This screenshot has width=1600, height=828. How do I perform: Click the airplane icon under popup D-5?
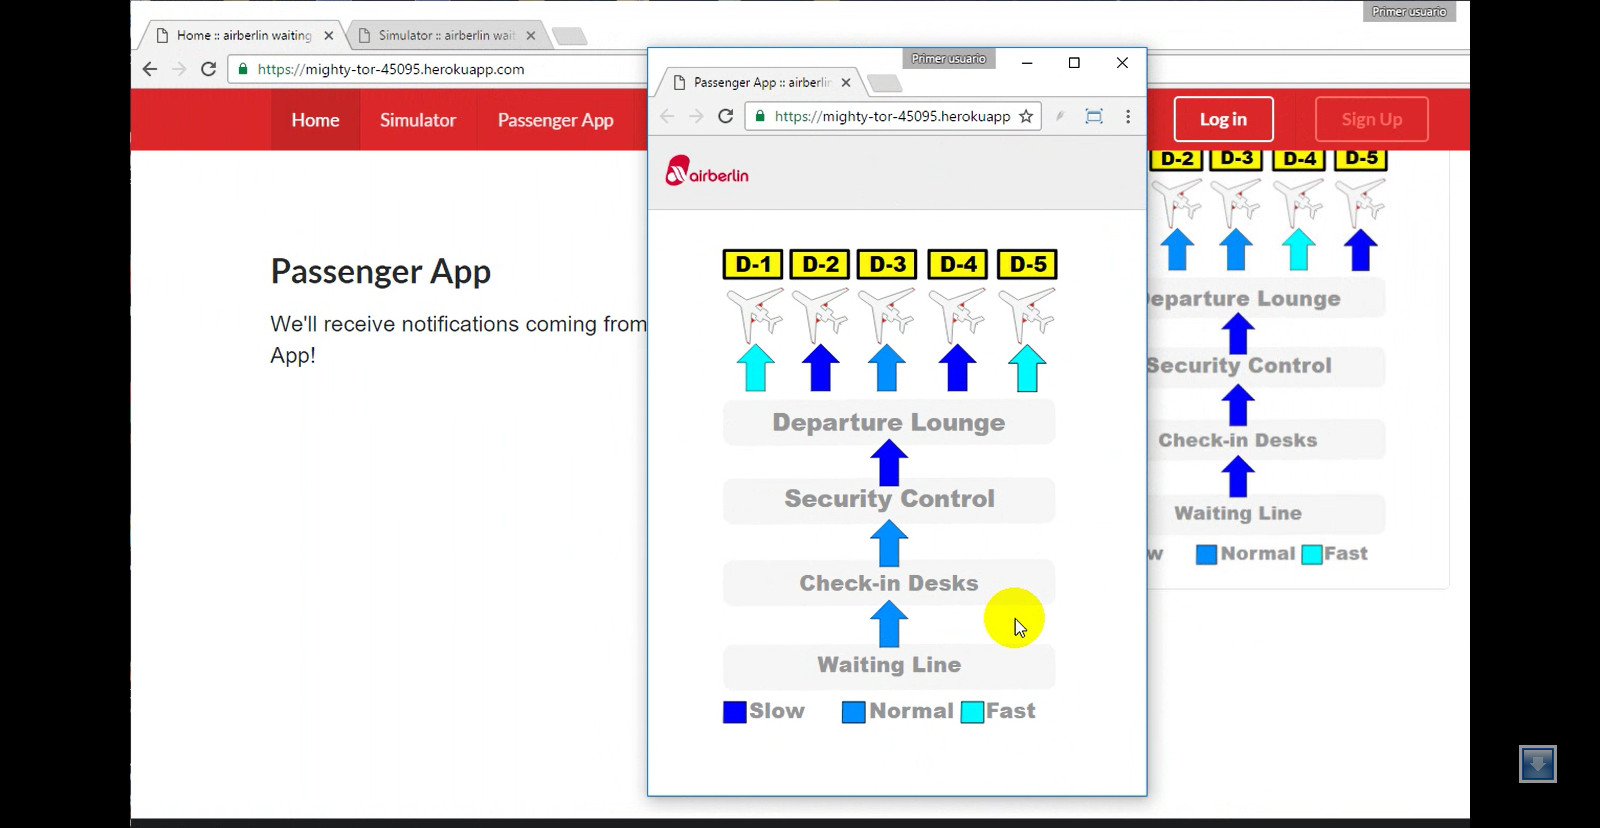[x=1027, y=314]
